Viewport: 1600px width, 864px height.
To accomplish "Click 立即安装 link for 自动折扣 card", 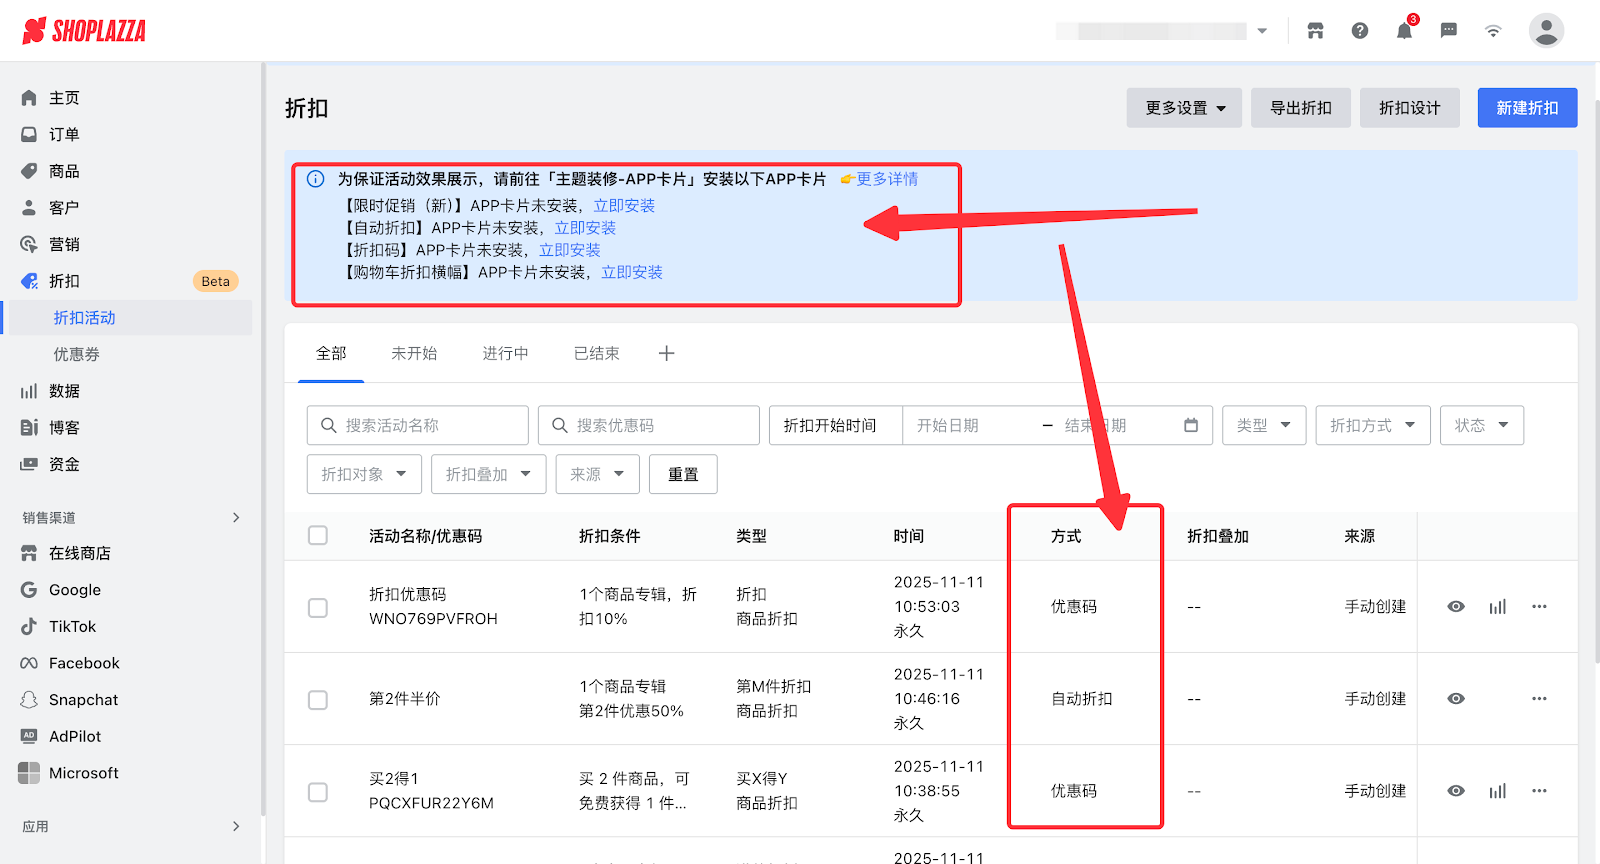I will [585, 228].
